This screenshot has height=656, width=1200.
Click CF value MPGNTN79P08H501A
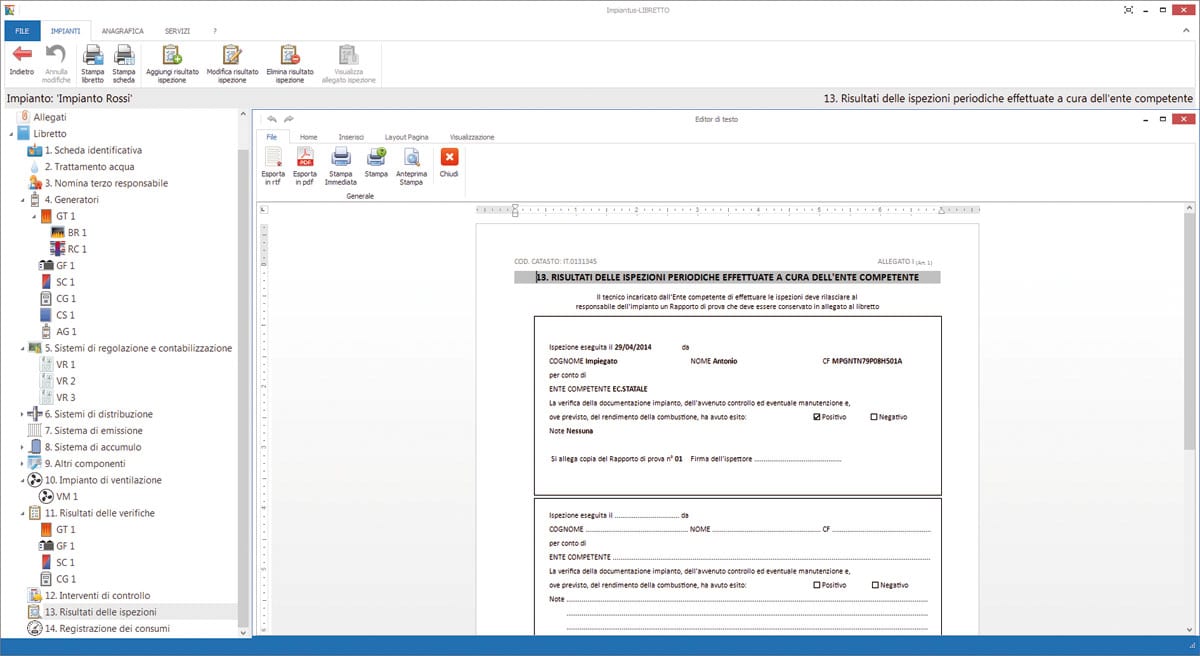[x=867, y=360]
